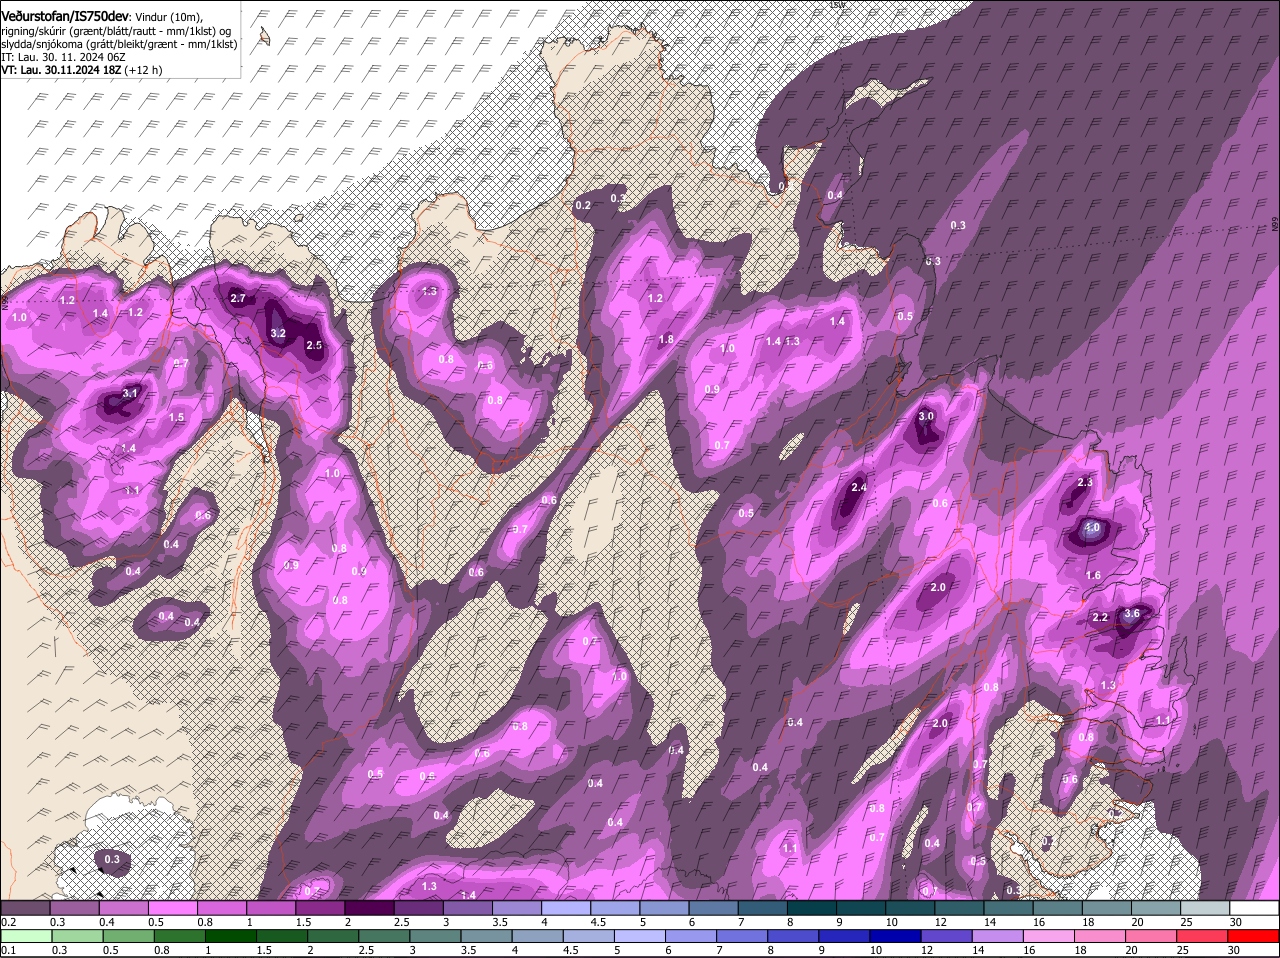Viewport: 1280px width, 958px height.
Task: Click the dark blue rain legend swatch at 10
Action: click(896, 936)
